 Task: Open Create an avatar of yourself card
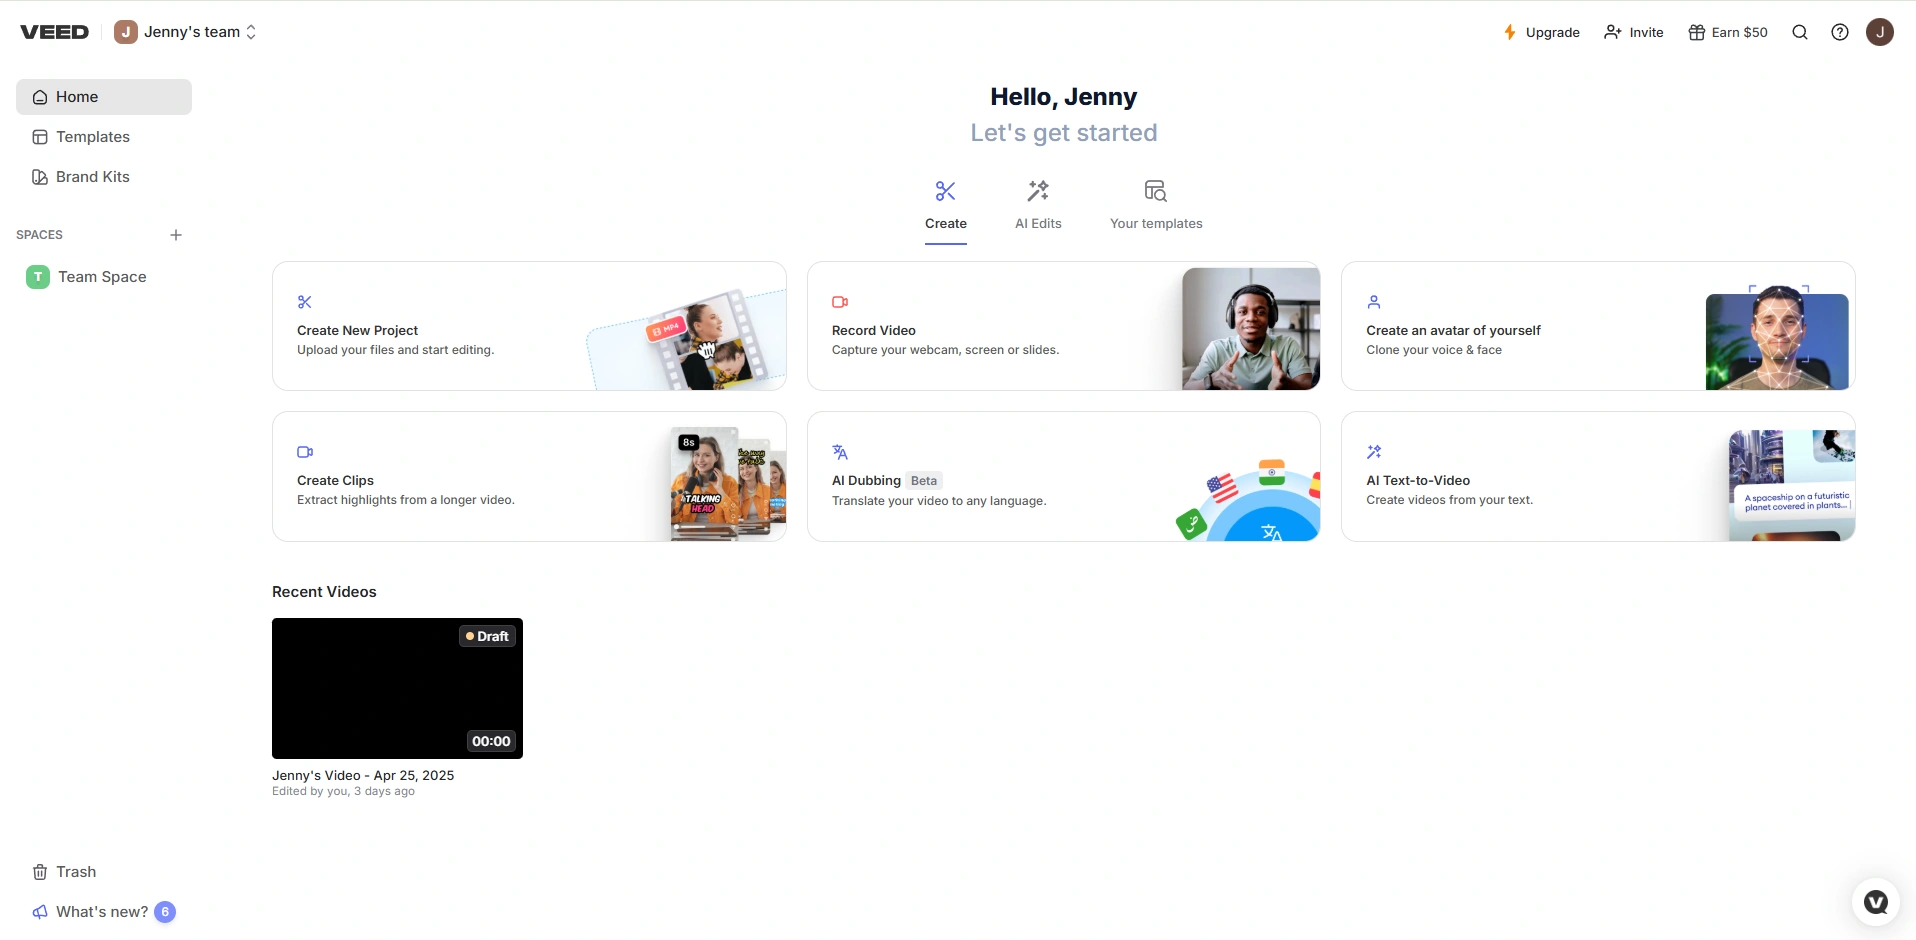coord(1598,326)
